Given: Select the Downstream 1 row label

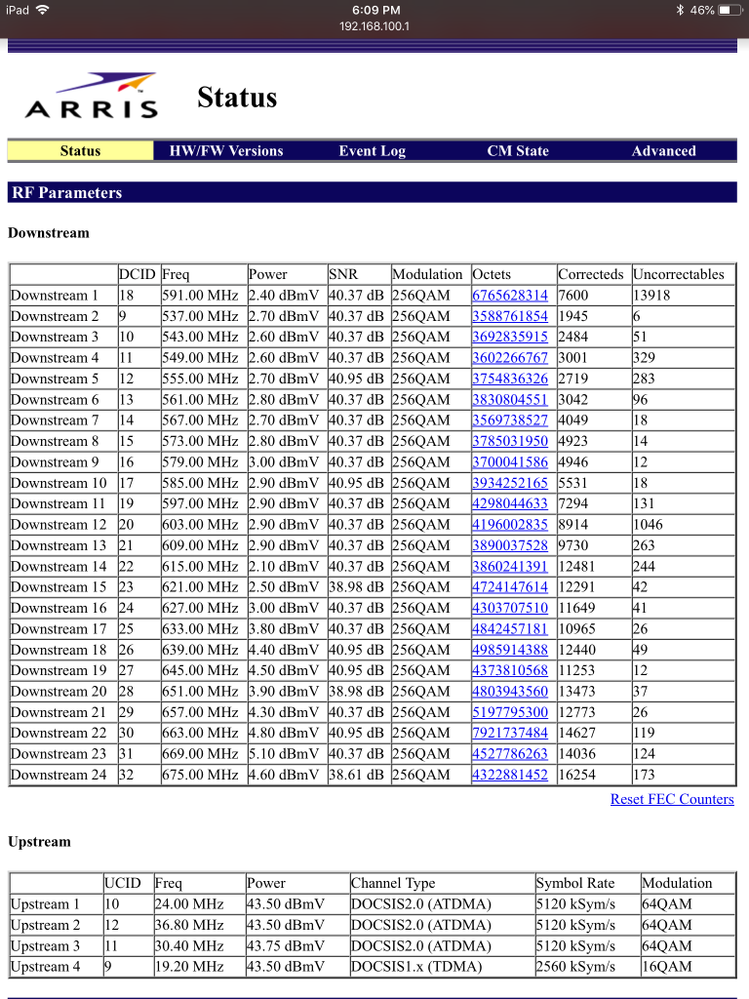Looking at the screenshot, I should coord(55,296).
